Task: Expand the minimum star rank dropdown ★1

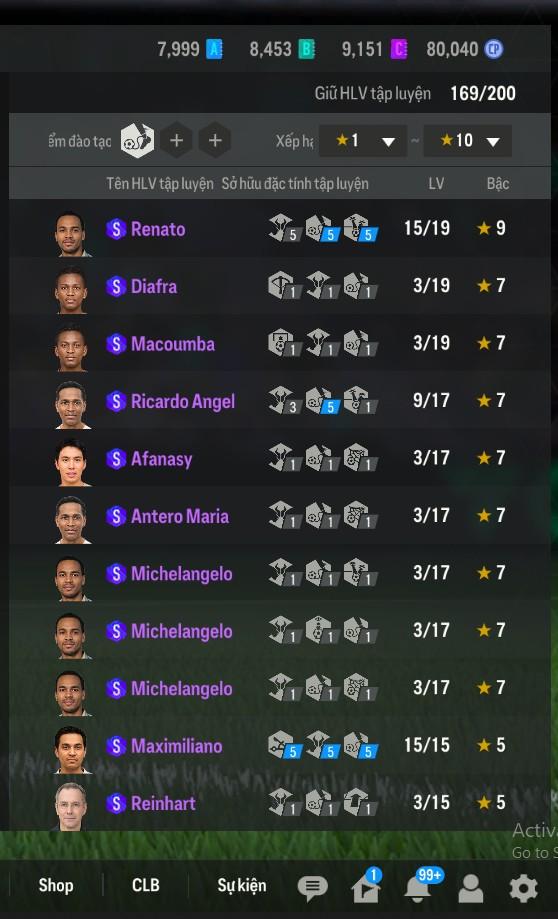Action: click(x=363, y=141)
